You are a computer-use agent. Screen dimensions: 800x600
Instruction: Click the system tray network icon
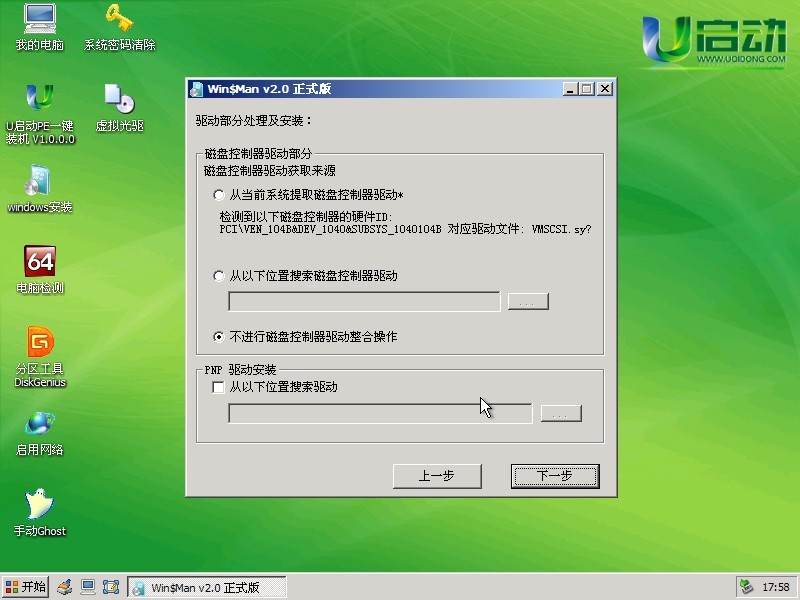[x=747, y=587]
